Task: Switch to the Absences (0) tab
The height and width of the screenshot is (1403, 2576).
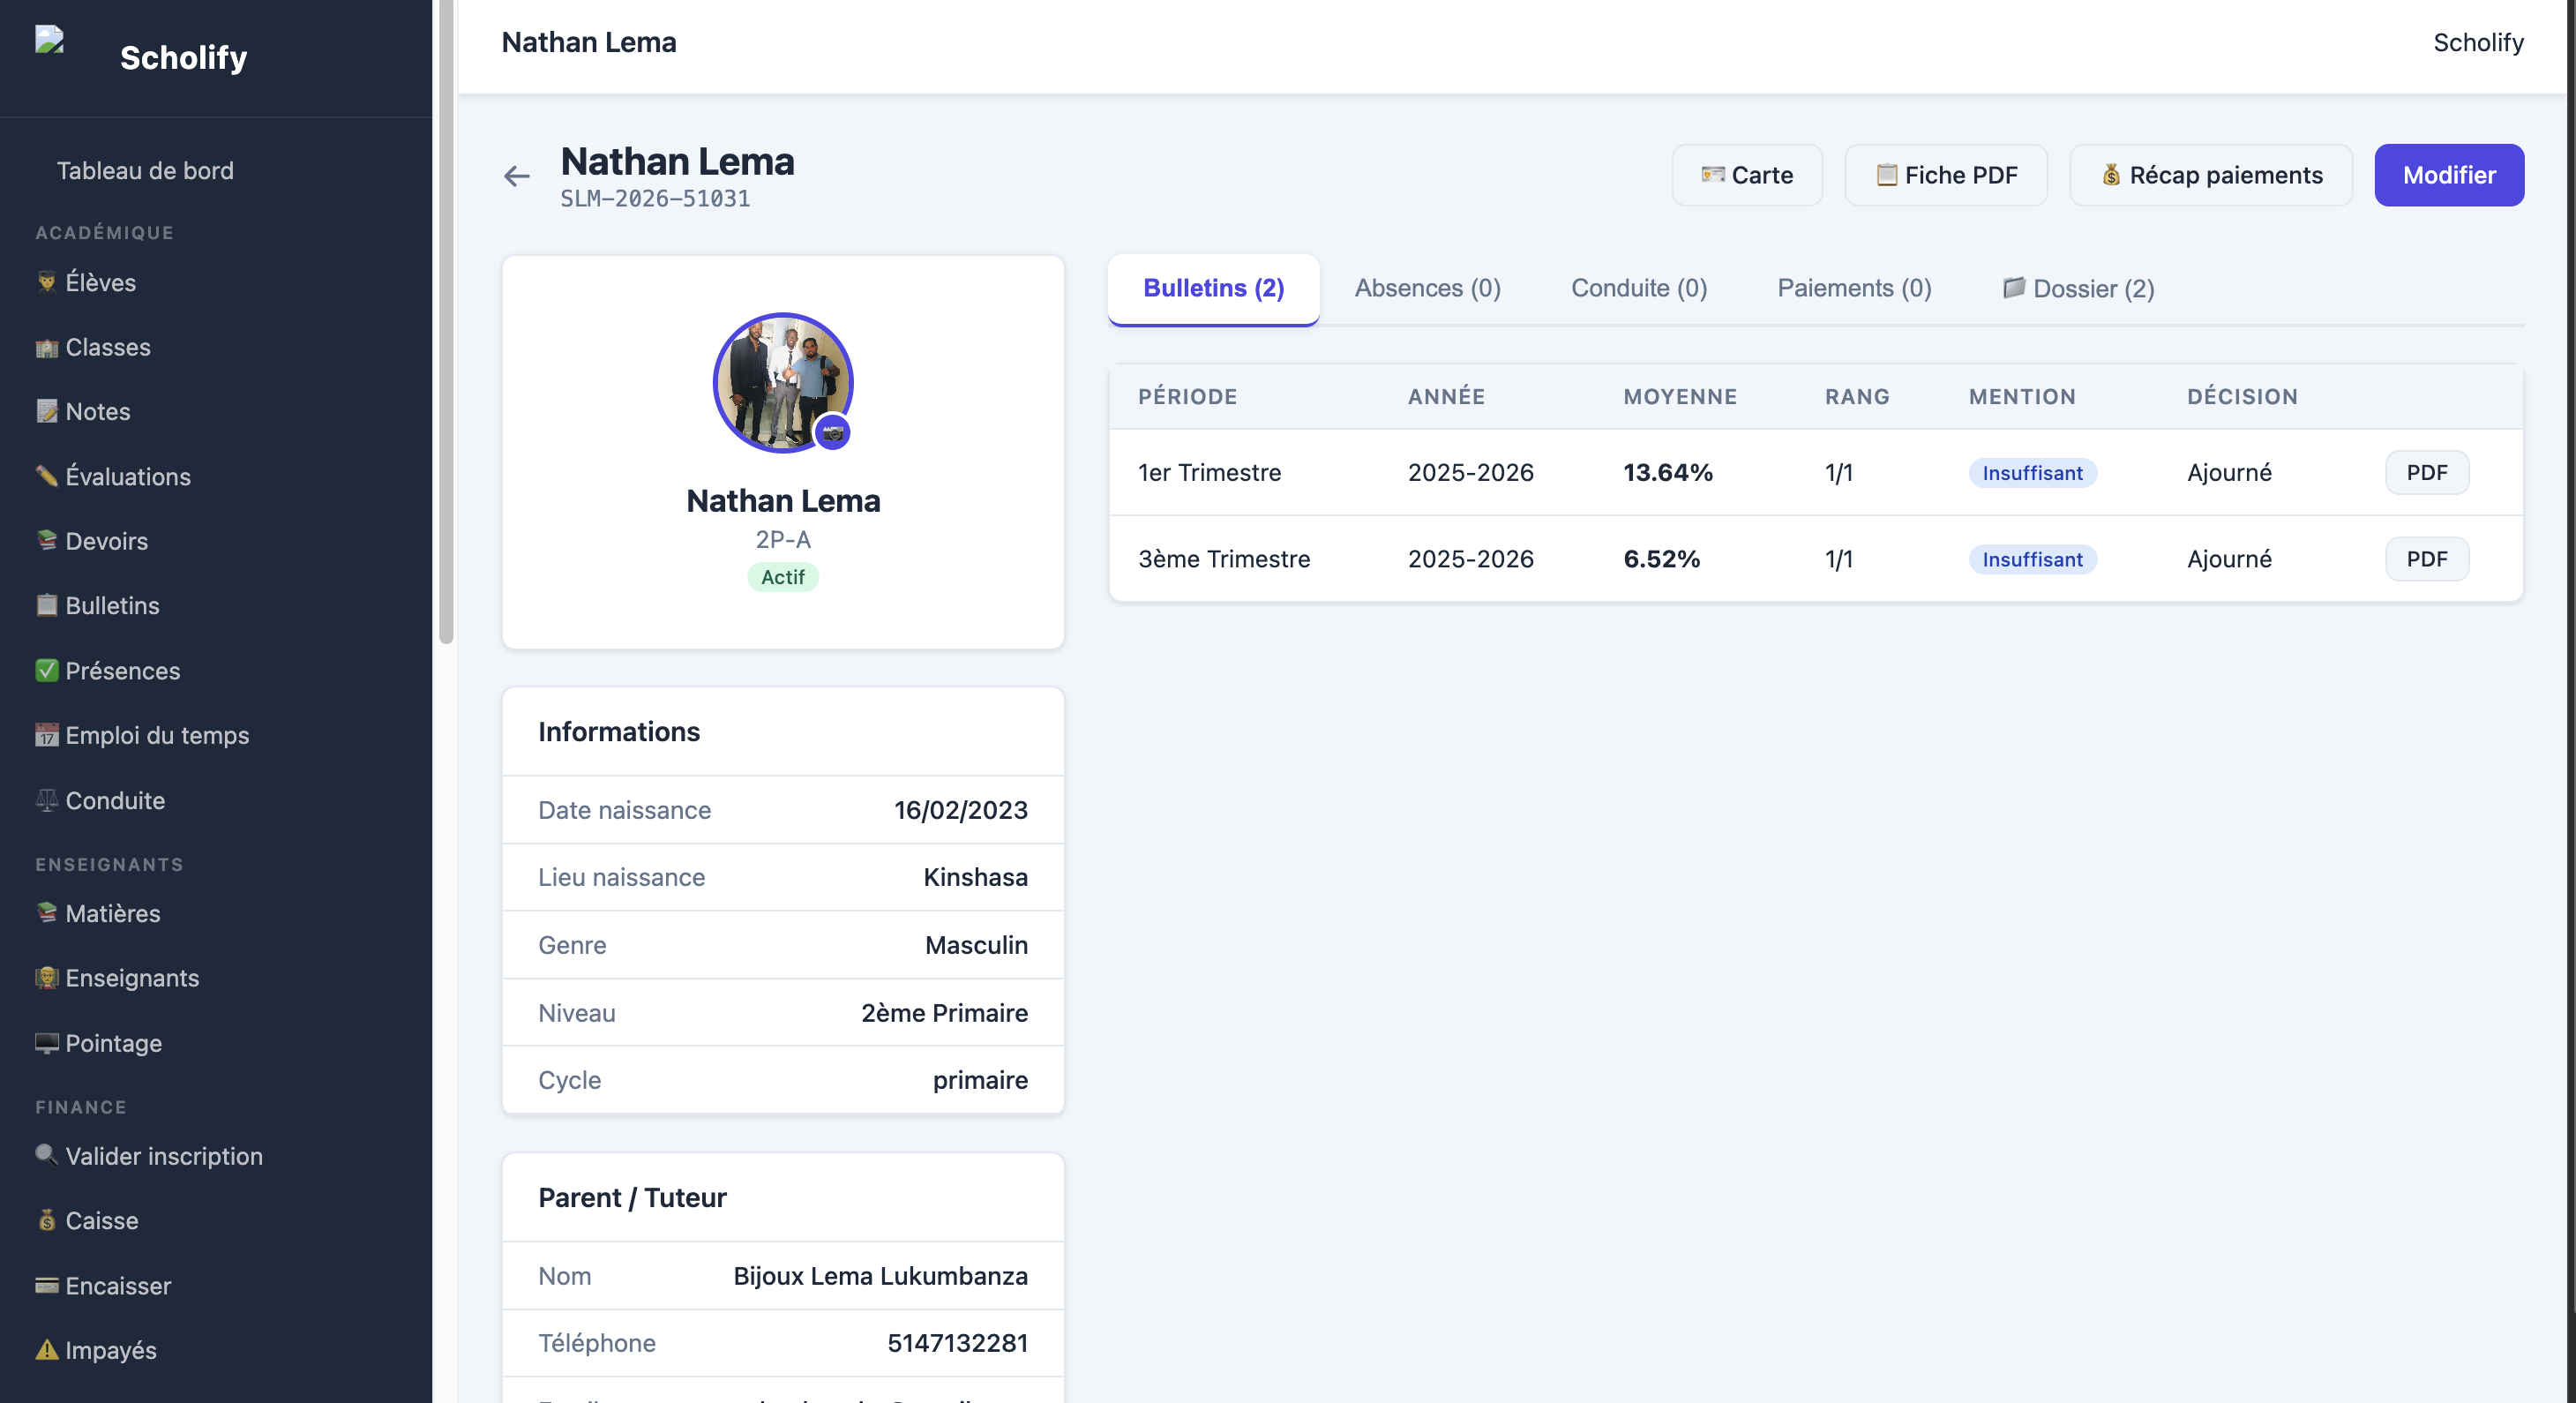Action: coord(1427,288)
